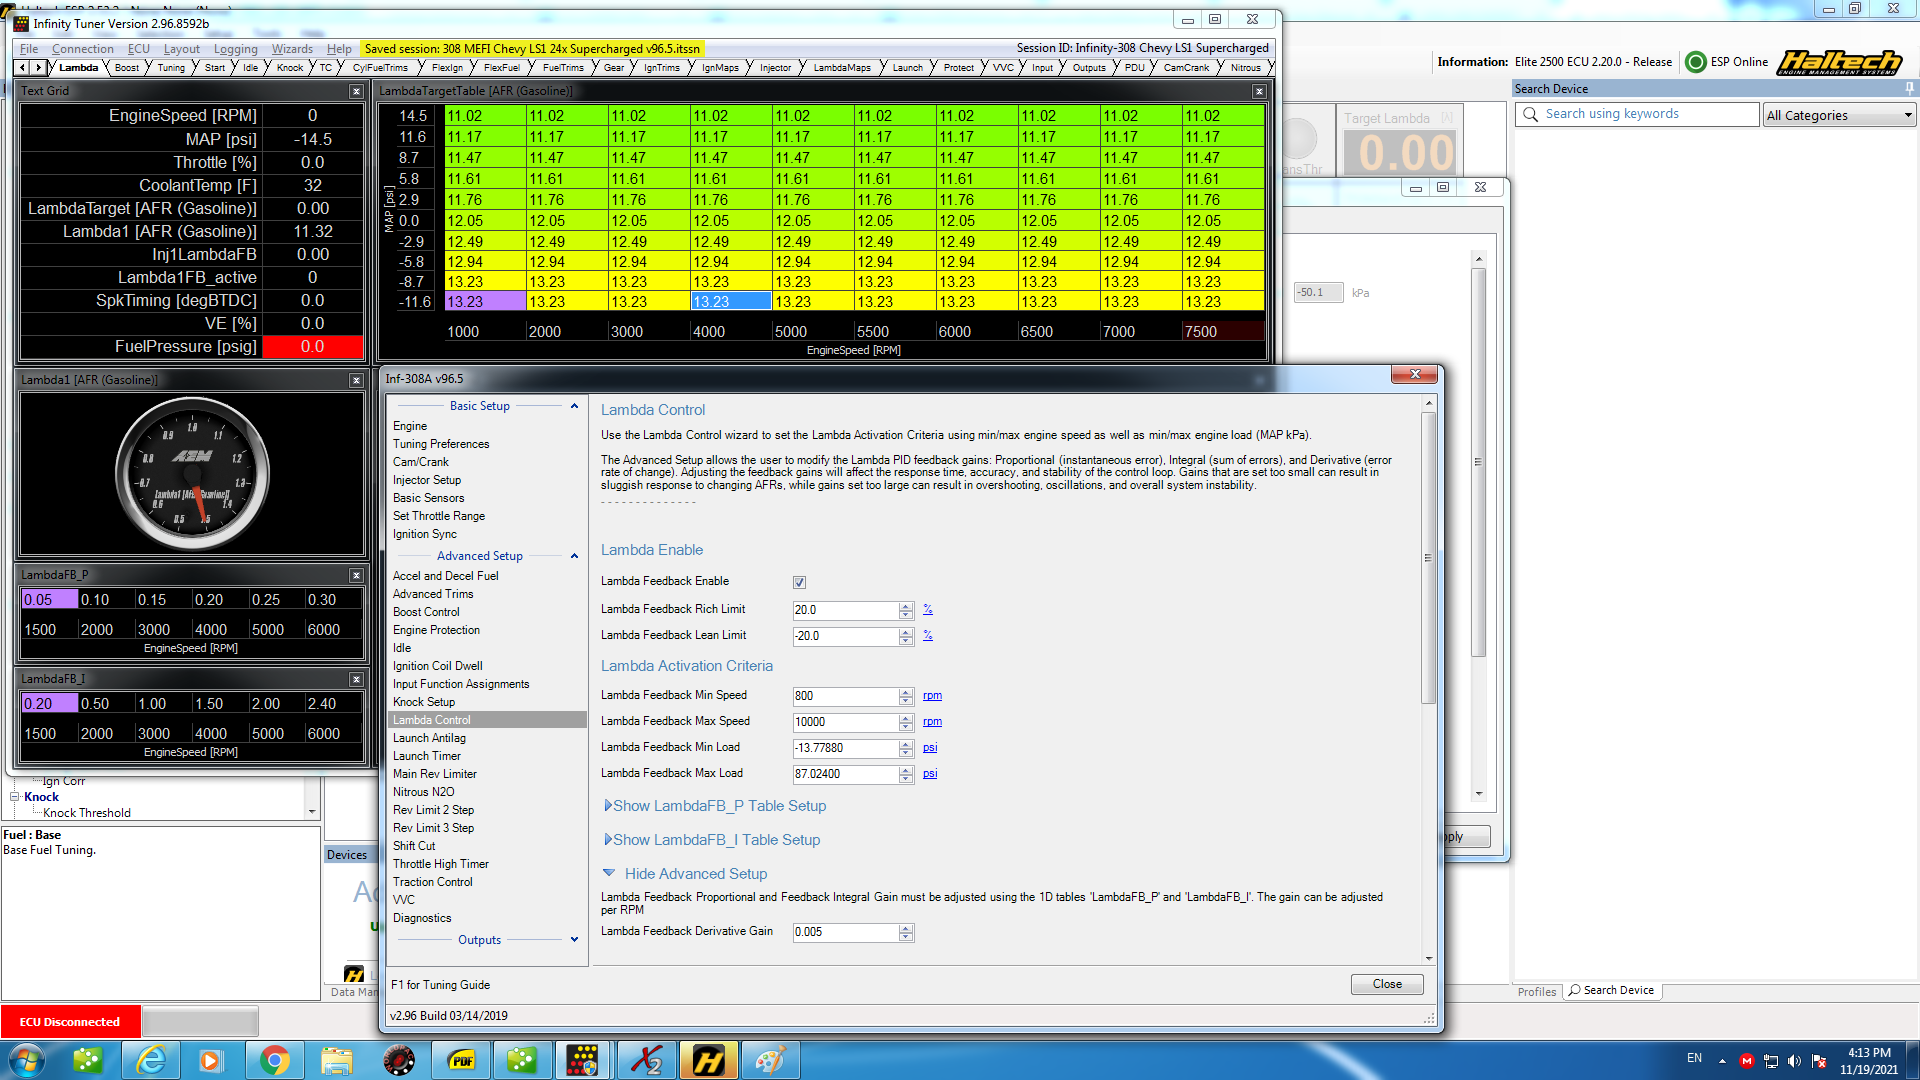The image size is (1920, 1080).
Task: Click the Search using keywords field
Action: [1638, 114]
